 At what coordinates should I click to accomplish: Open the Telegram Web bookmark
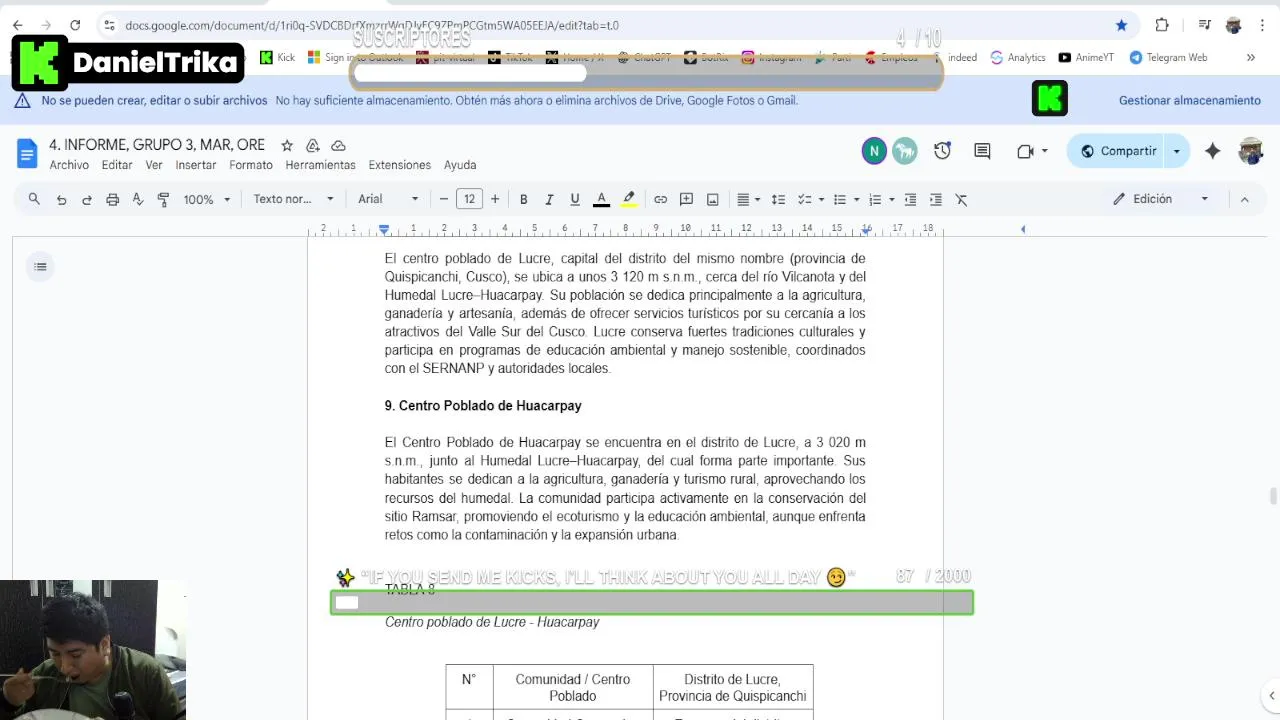1168,57
